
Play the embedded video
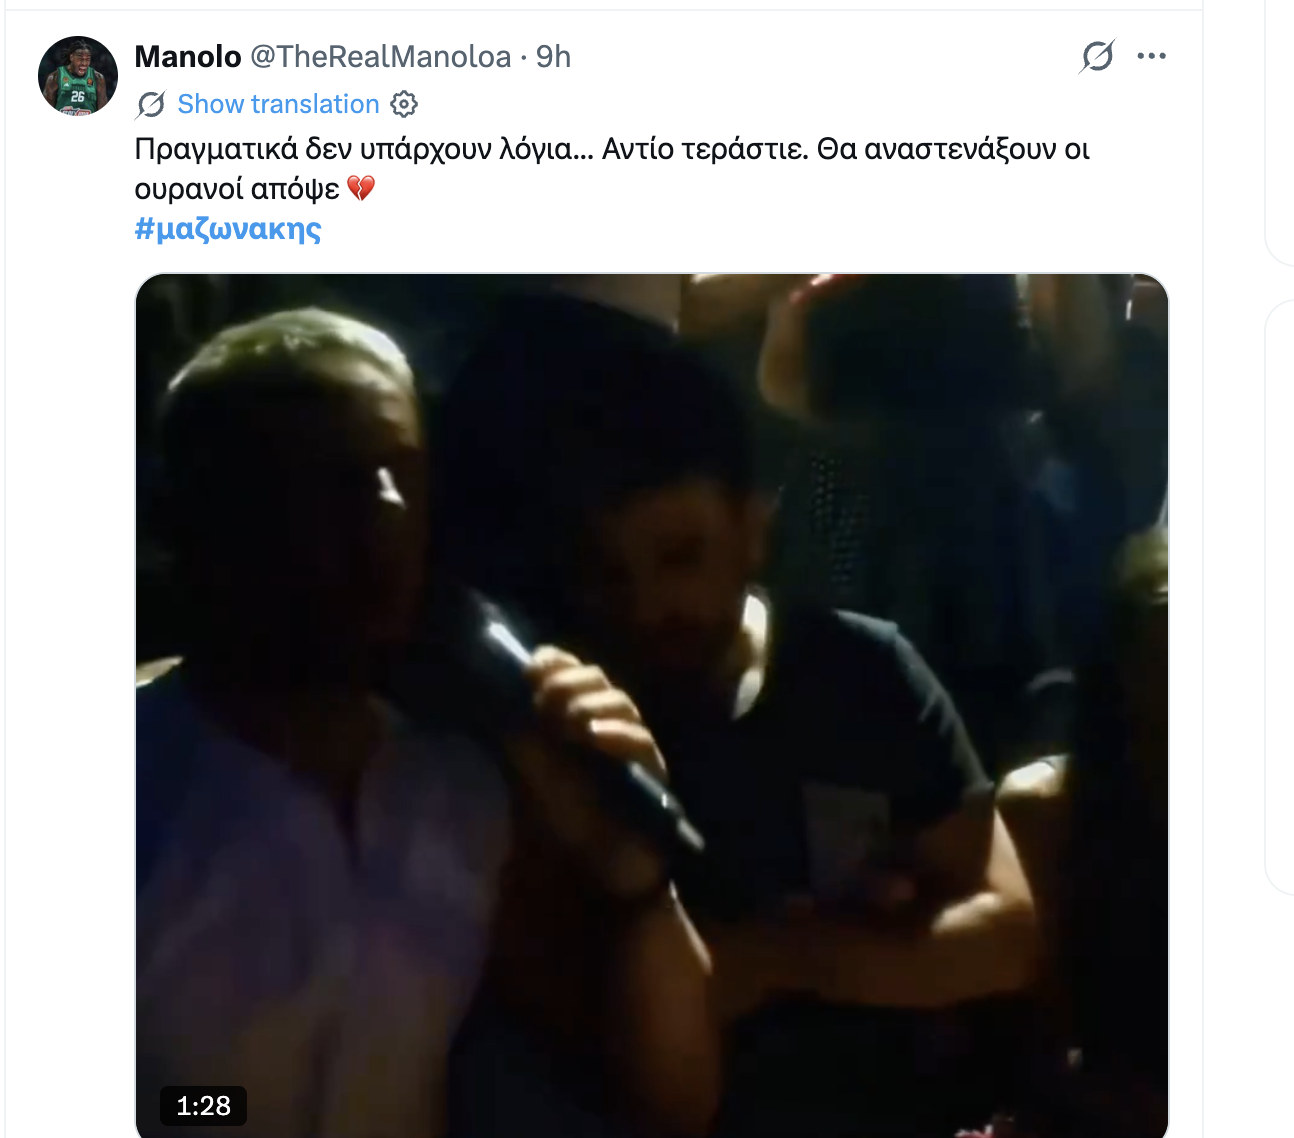[652, 705]
